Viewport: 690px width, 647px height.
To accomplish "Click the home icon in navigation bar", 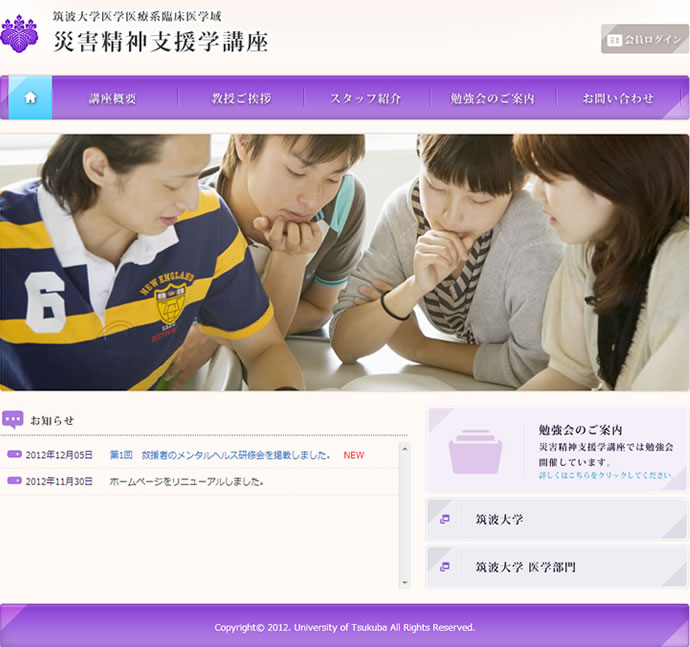I will pyautogui.click(x=30, y=98).
